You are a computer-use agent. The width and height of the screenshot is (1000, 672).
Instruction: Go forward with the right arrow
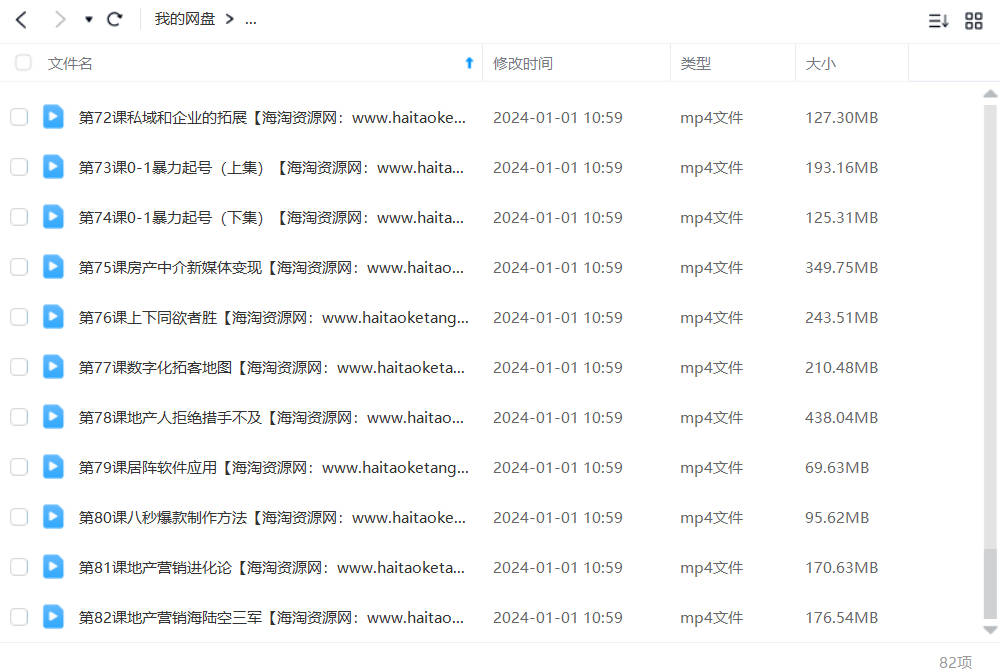(60, 20)
